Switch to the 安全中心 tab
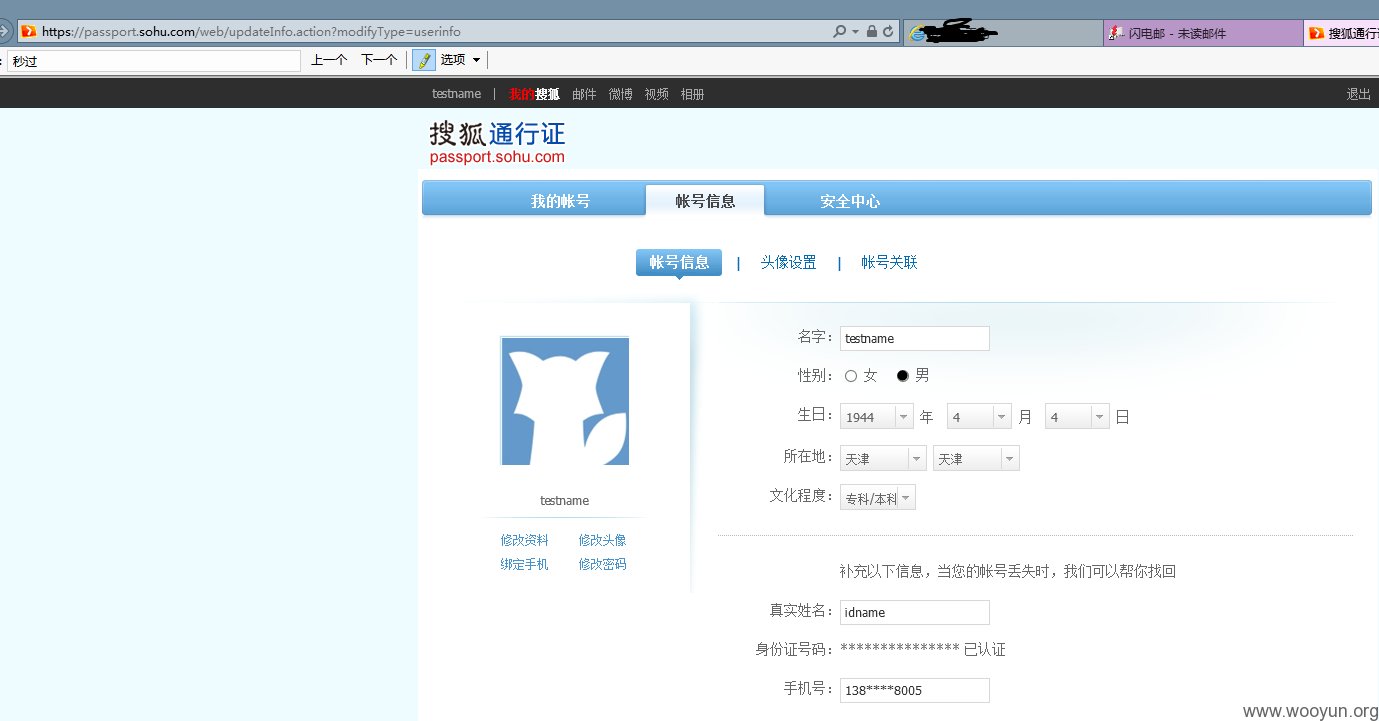1379x721 pixels. pyautogui.click(x=850, y=201)
